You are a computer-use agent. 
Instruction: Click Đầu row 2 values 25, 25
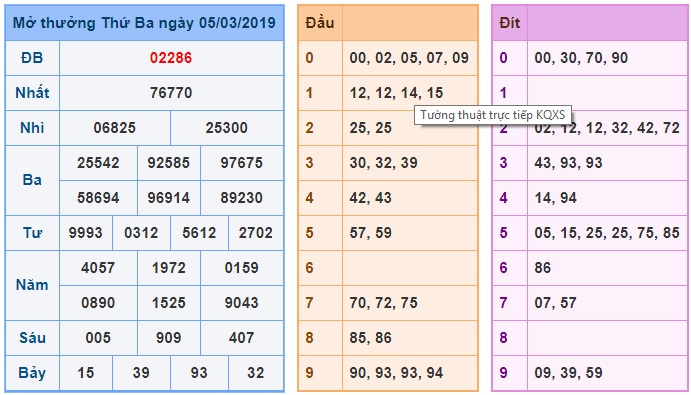371,128
